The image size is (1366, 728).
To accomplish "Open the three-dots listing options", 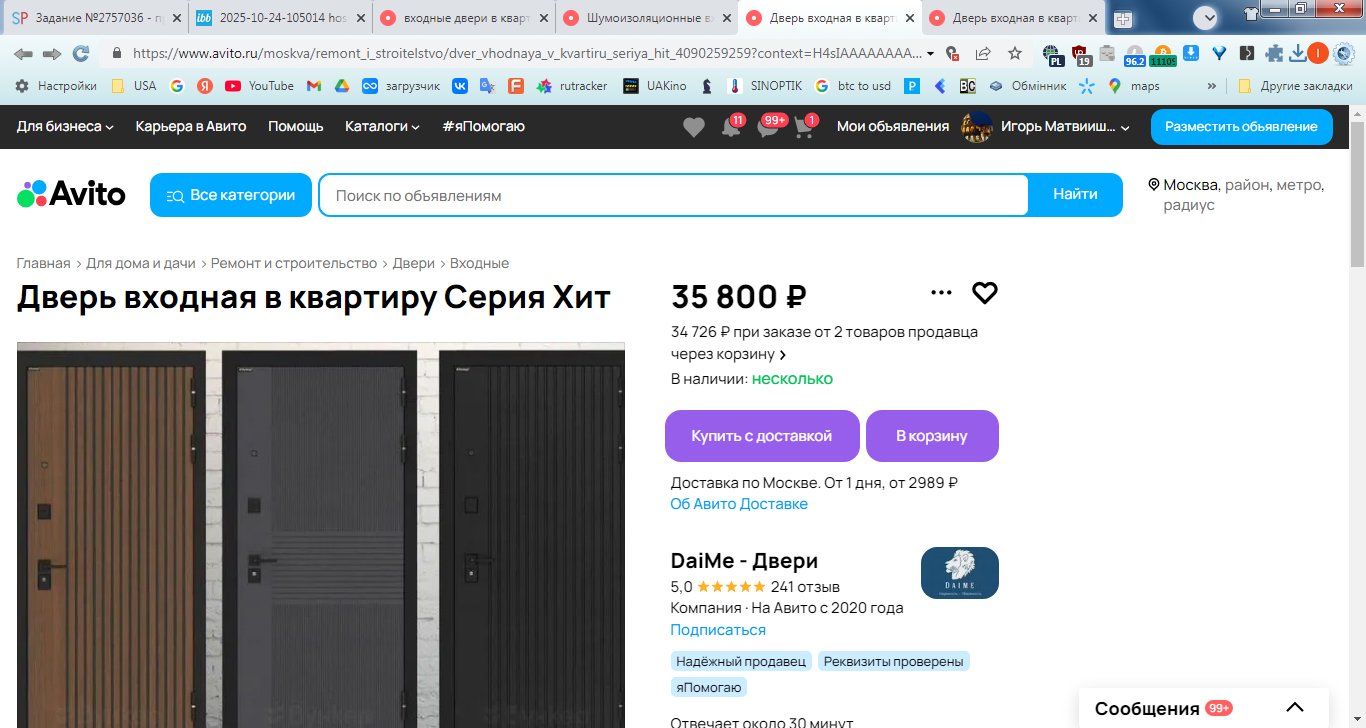I will pos(941,293).
